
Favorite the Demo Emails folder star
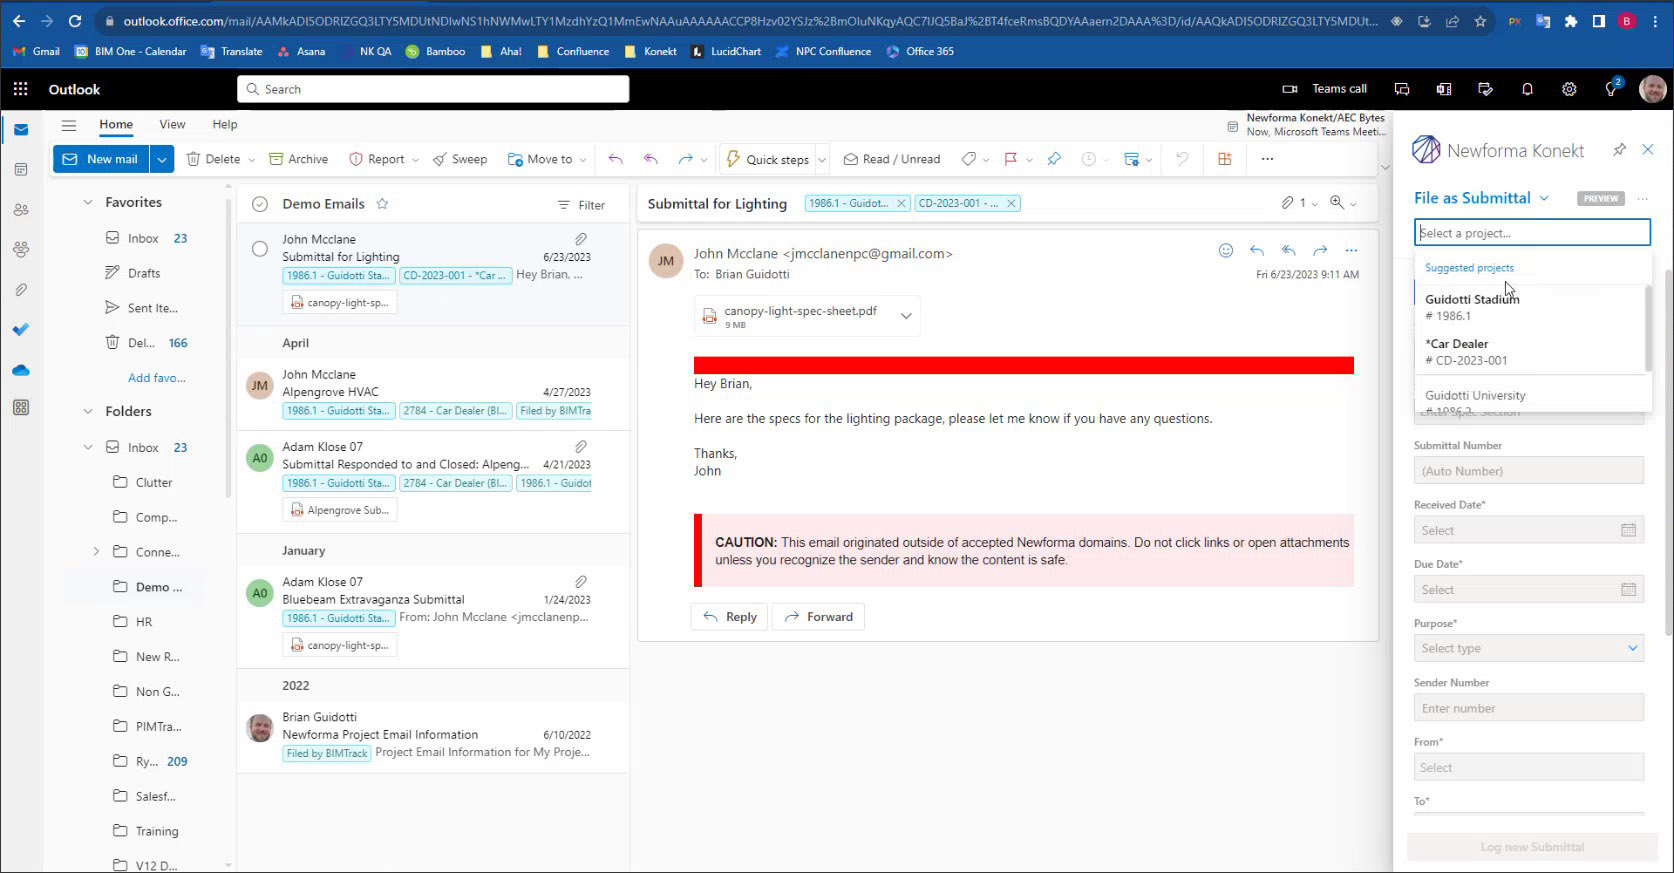point(382,204)
